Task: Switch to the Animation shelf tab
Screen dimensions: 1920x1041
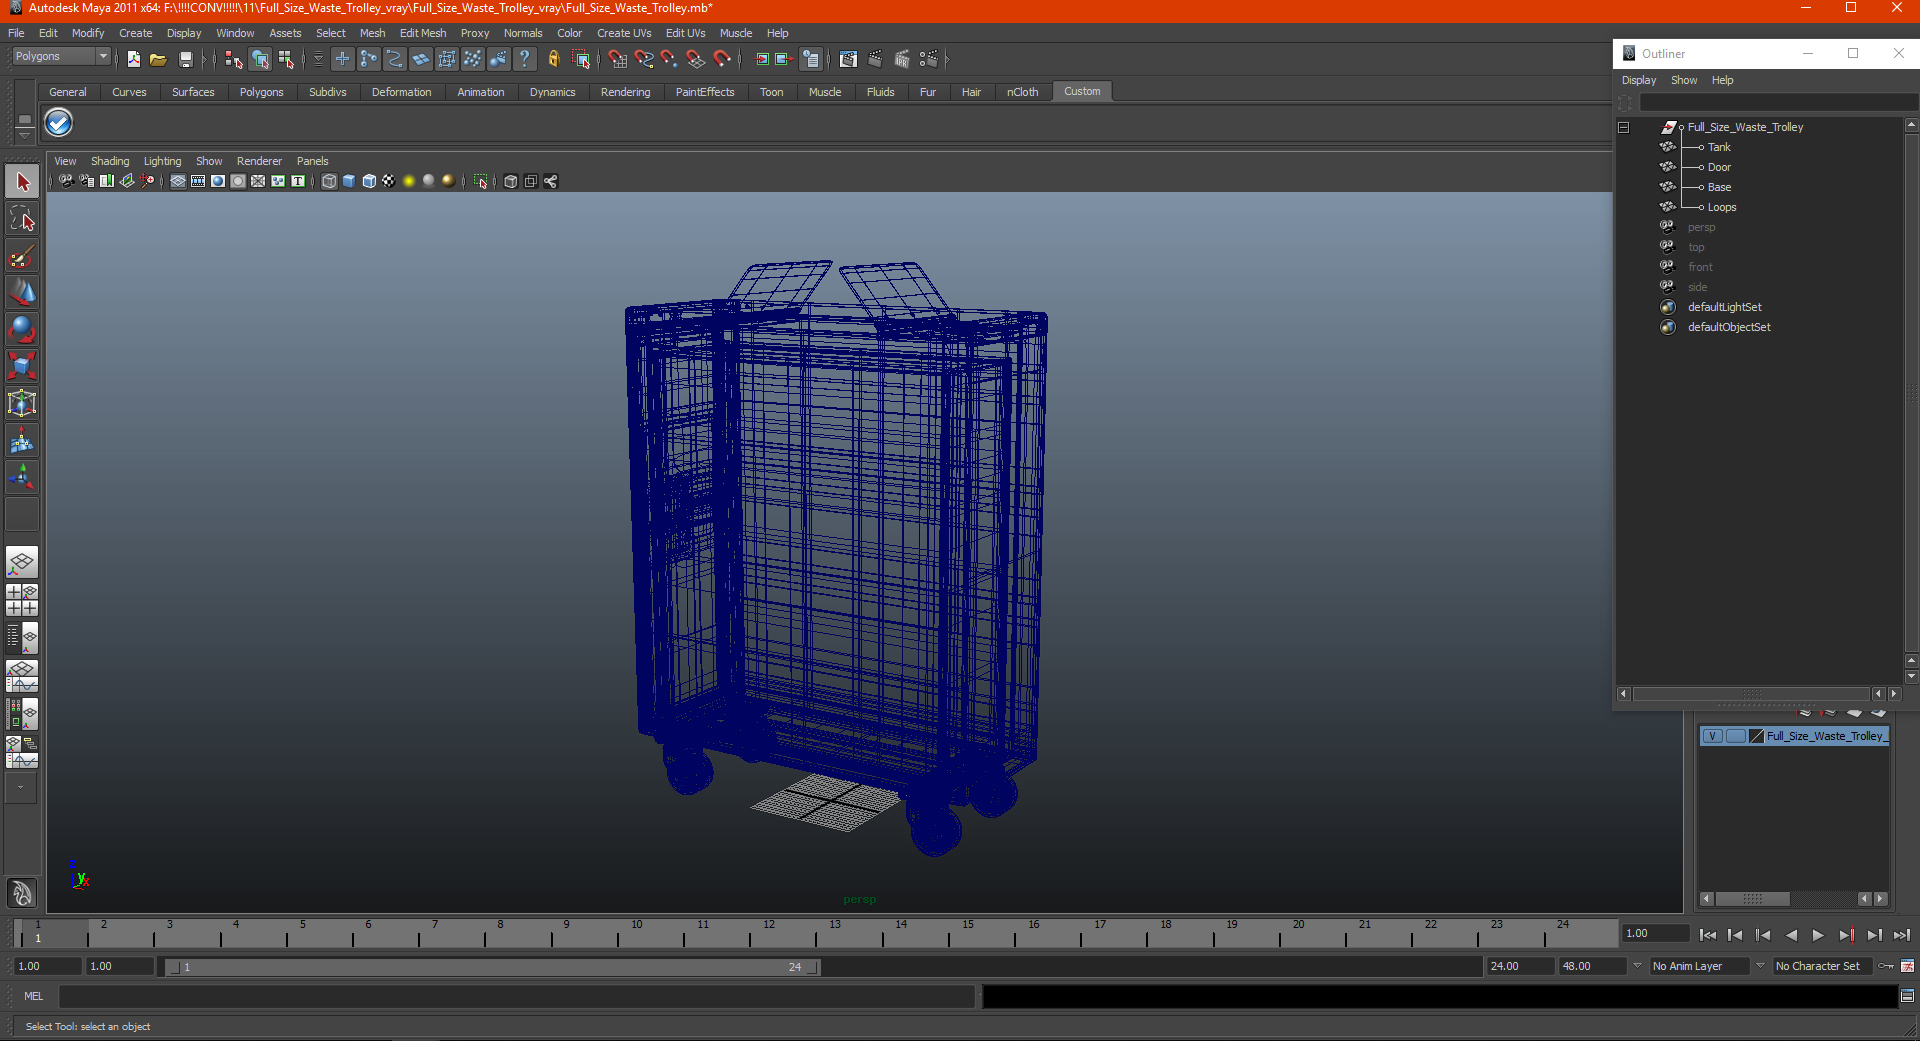Action: coord(481,92)
